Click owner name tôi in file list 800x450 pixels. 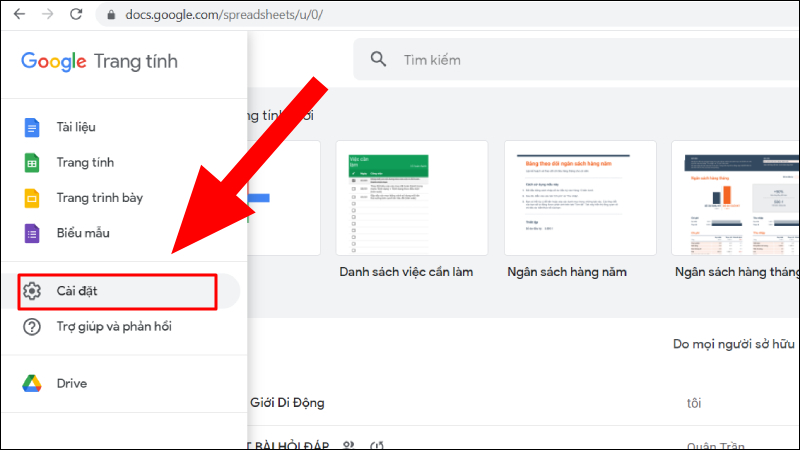click(694, 403)
